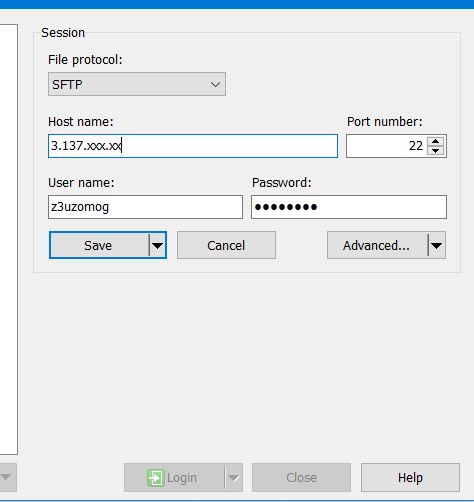Image resolution: width=474 pixels, height=502 pixels.
Task: Expand the Advanced button dropdown arrow
Action: [x=436, y=245]
